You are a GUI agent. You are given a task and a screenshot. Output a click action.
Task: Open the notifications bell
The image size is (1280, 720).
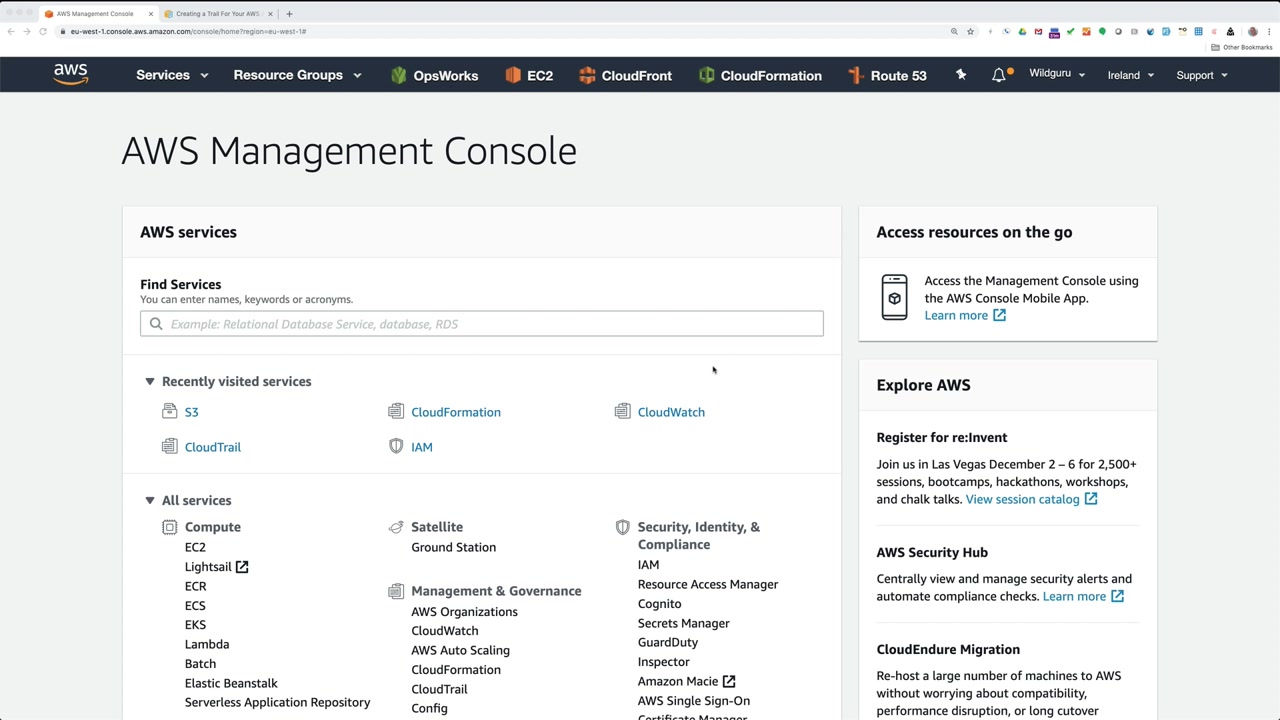999,75
